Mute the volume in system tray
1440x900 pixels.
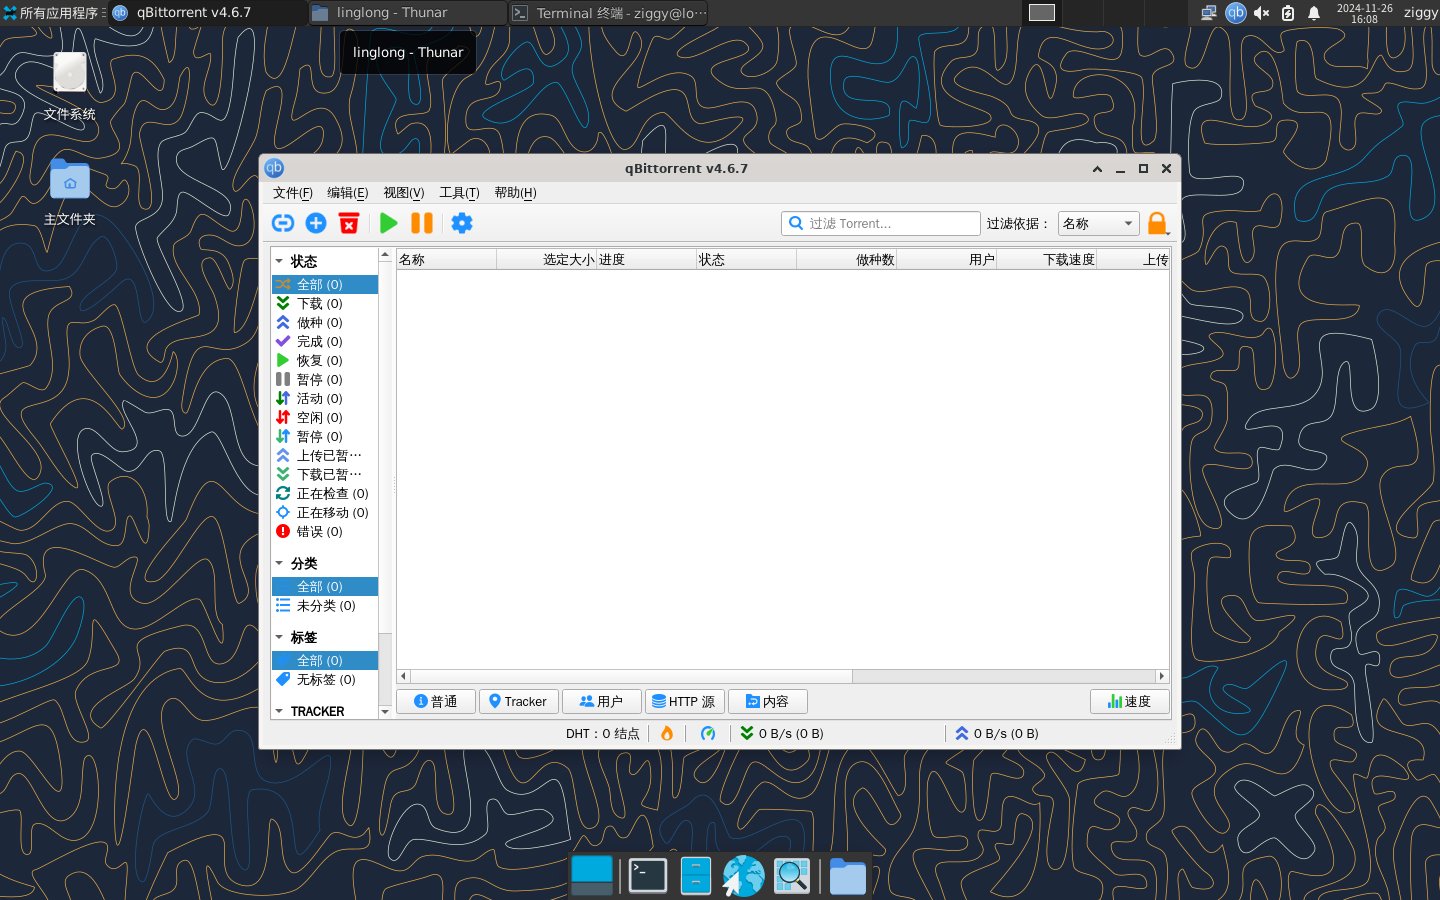point(1262,13)
